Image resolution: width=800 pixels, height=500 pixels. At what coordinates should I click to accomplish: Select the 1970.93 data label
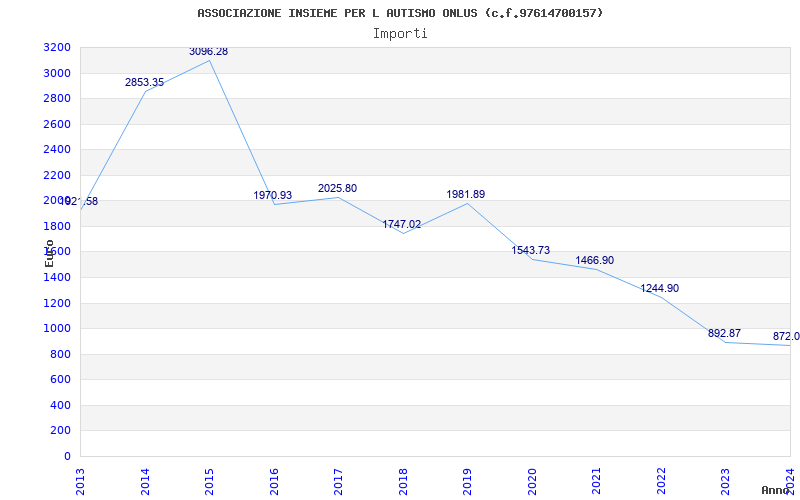tap(272, 195)
